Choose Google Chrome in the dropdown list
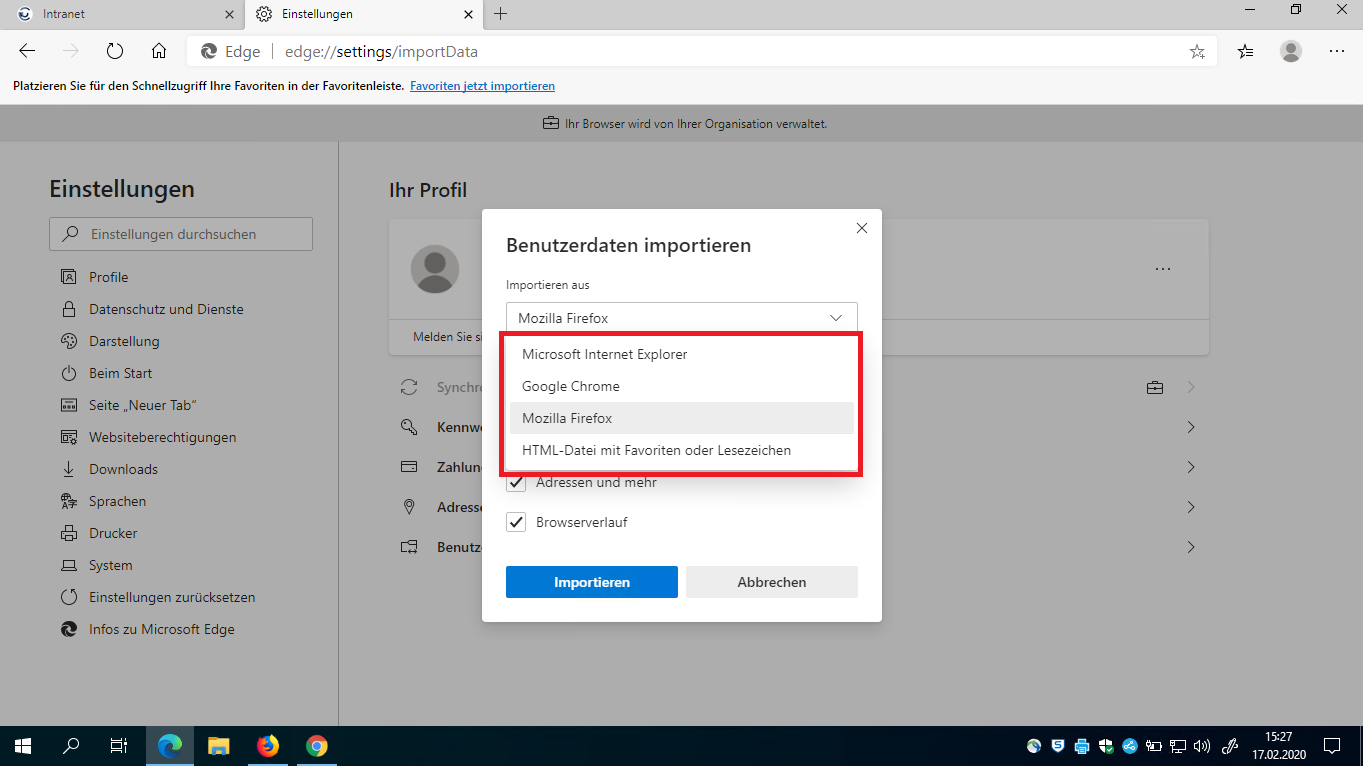The width and height of the screenshot is (1363, 766). 571,386
